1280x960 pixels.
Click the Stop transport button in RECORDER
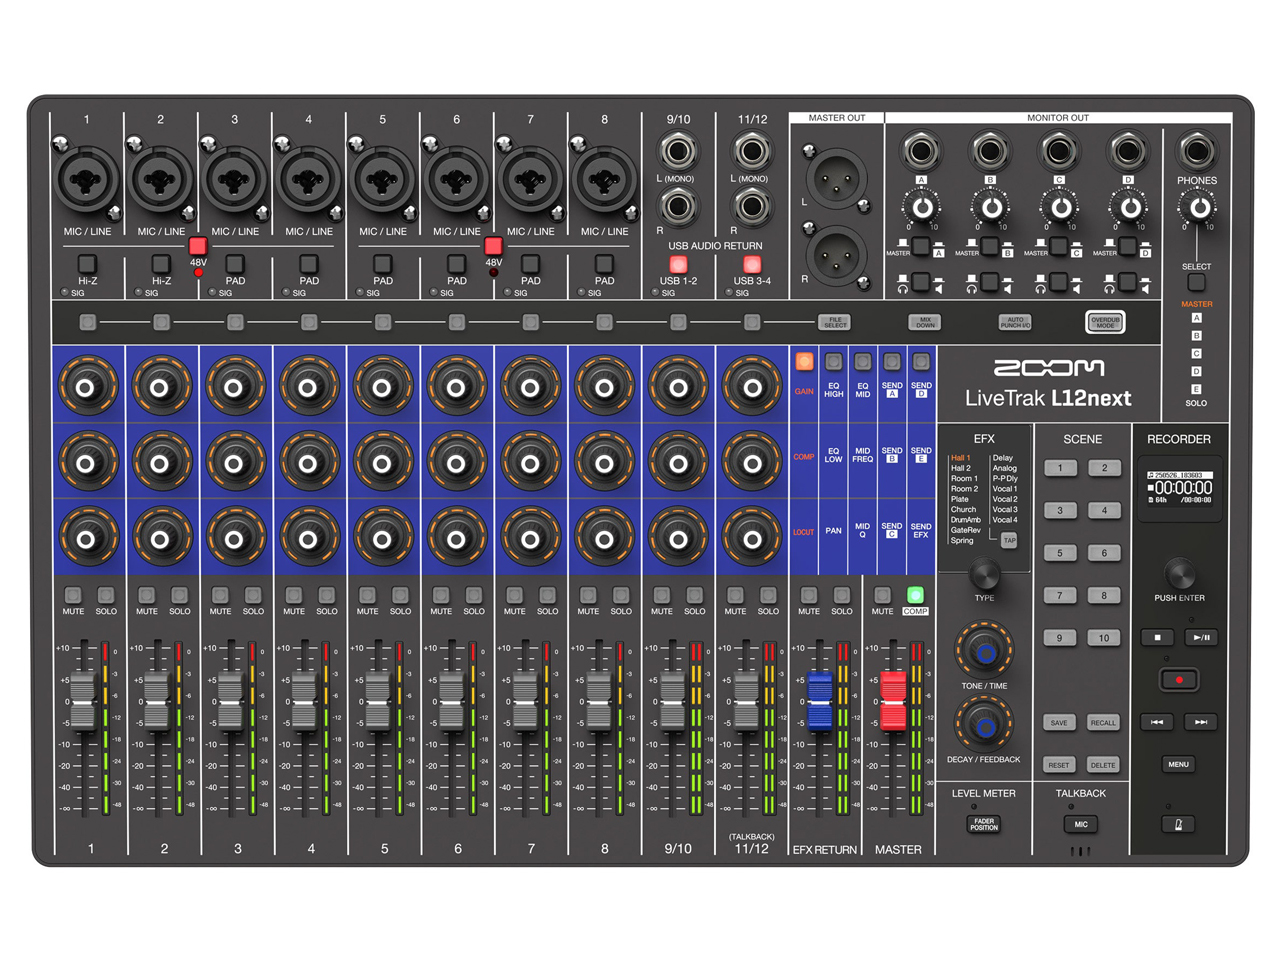click(1157, 637)
